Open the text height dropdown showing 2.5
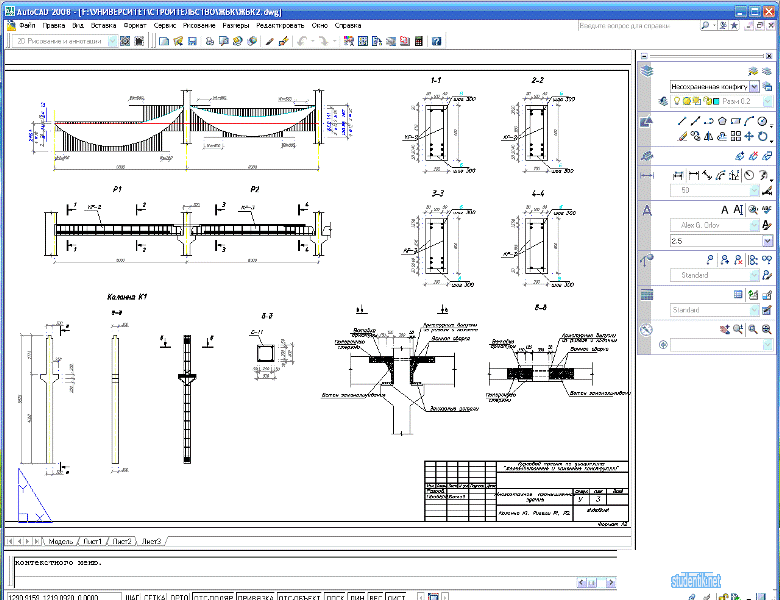The image size is (780, 600). [x=721, y=241]
